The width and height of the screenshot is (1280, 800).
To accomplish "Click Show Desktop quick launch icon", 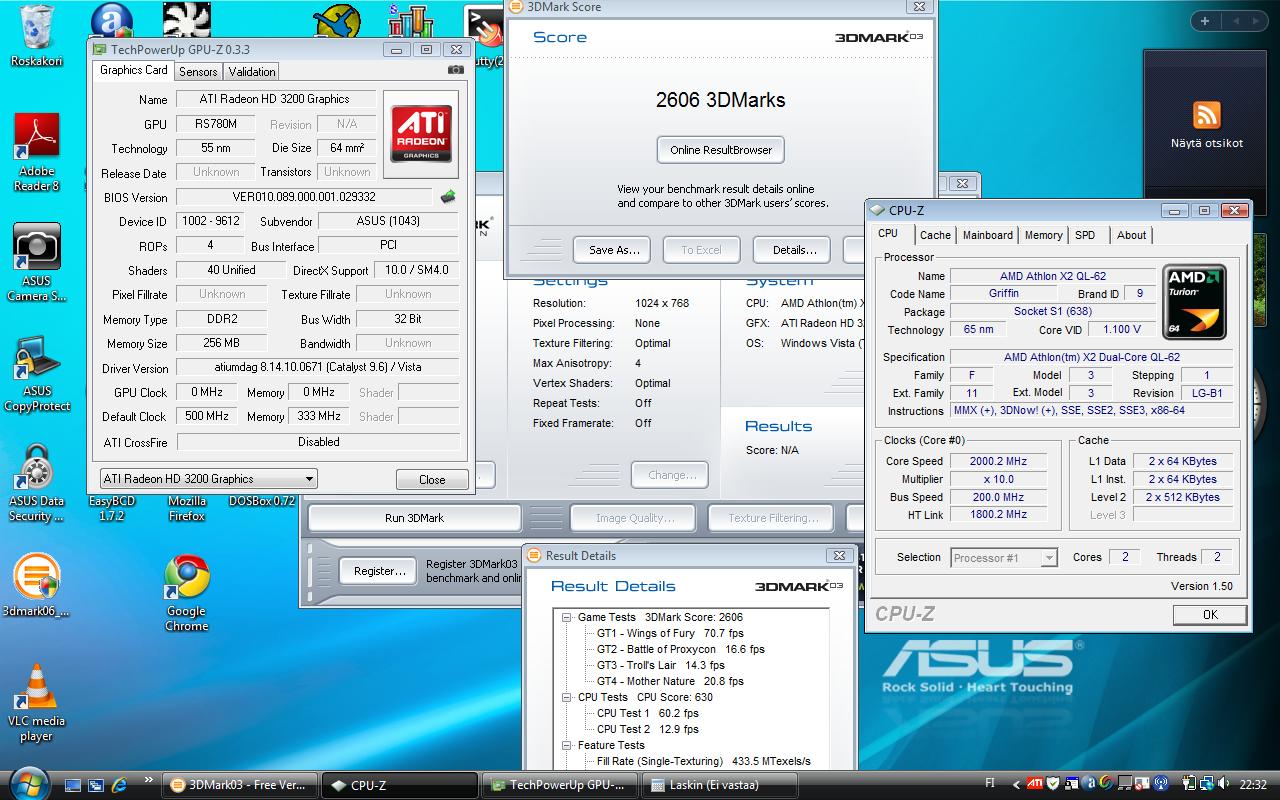I will pyautogui.click(x=72, y=785).
